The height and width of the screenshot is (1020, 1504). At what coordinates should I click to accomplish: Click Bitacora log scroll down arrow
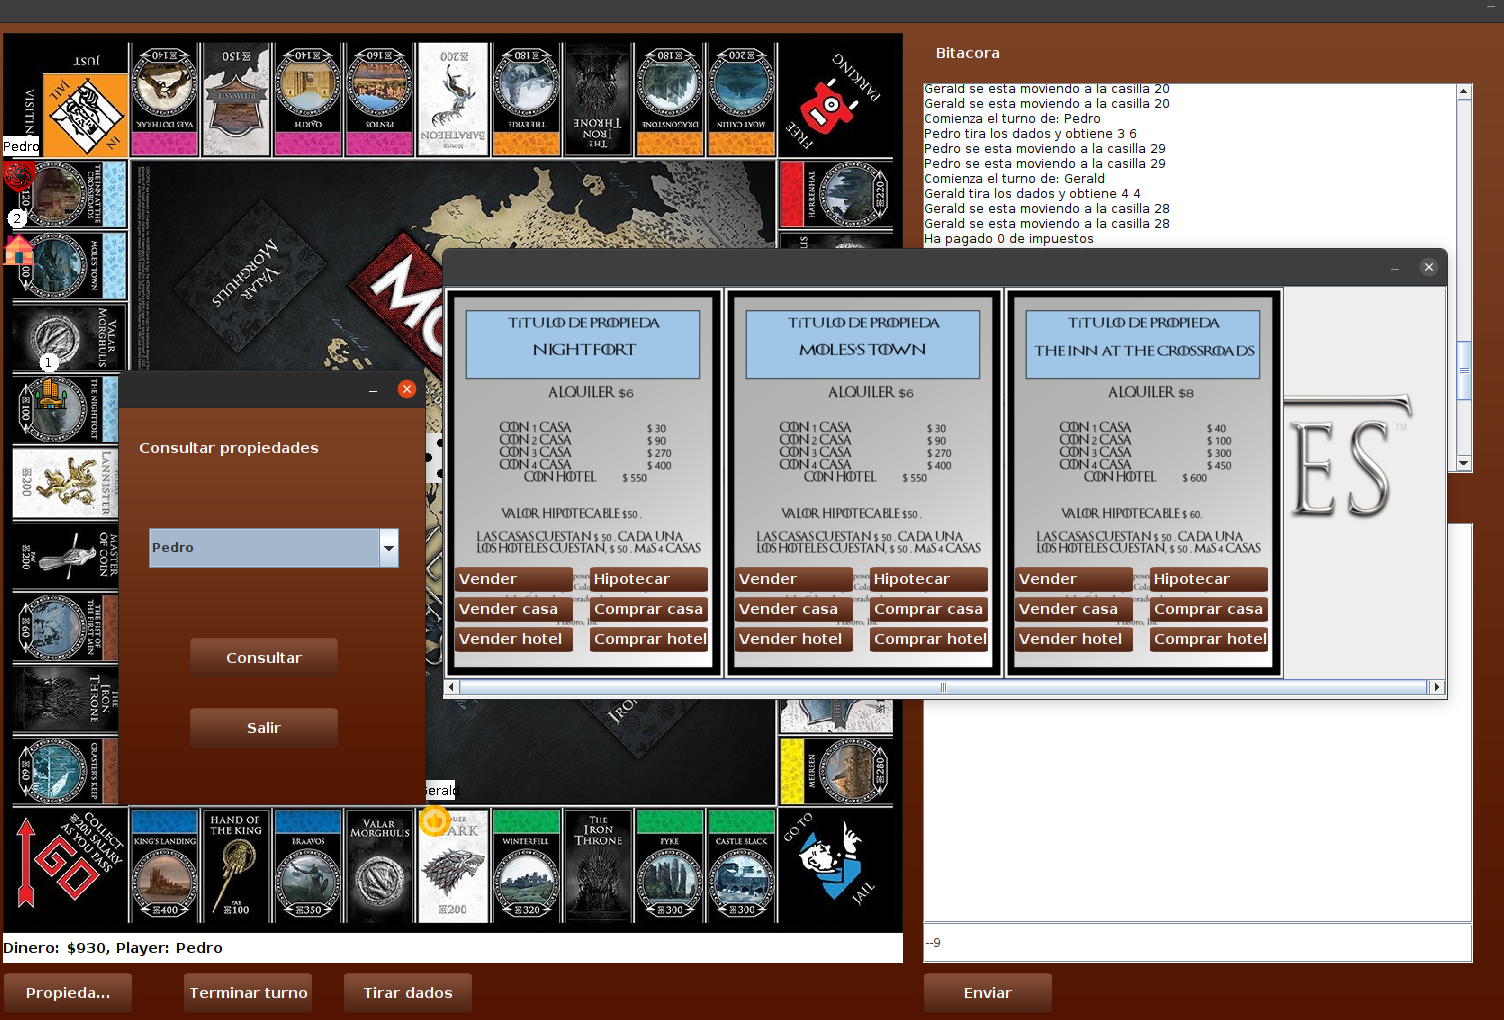click(1464, 463)
